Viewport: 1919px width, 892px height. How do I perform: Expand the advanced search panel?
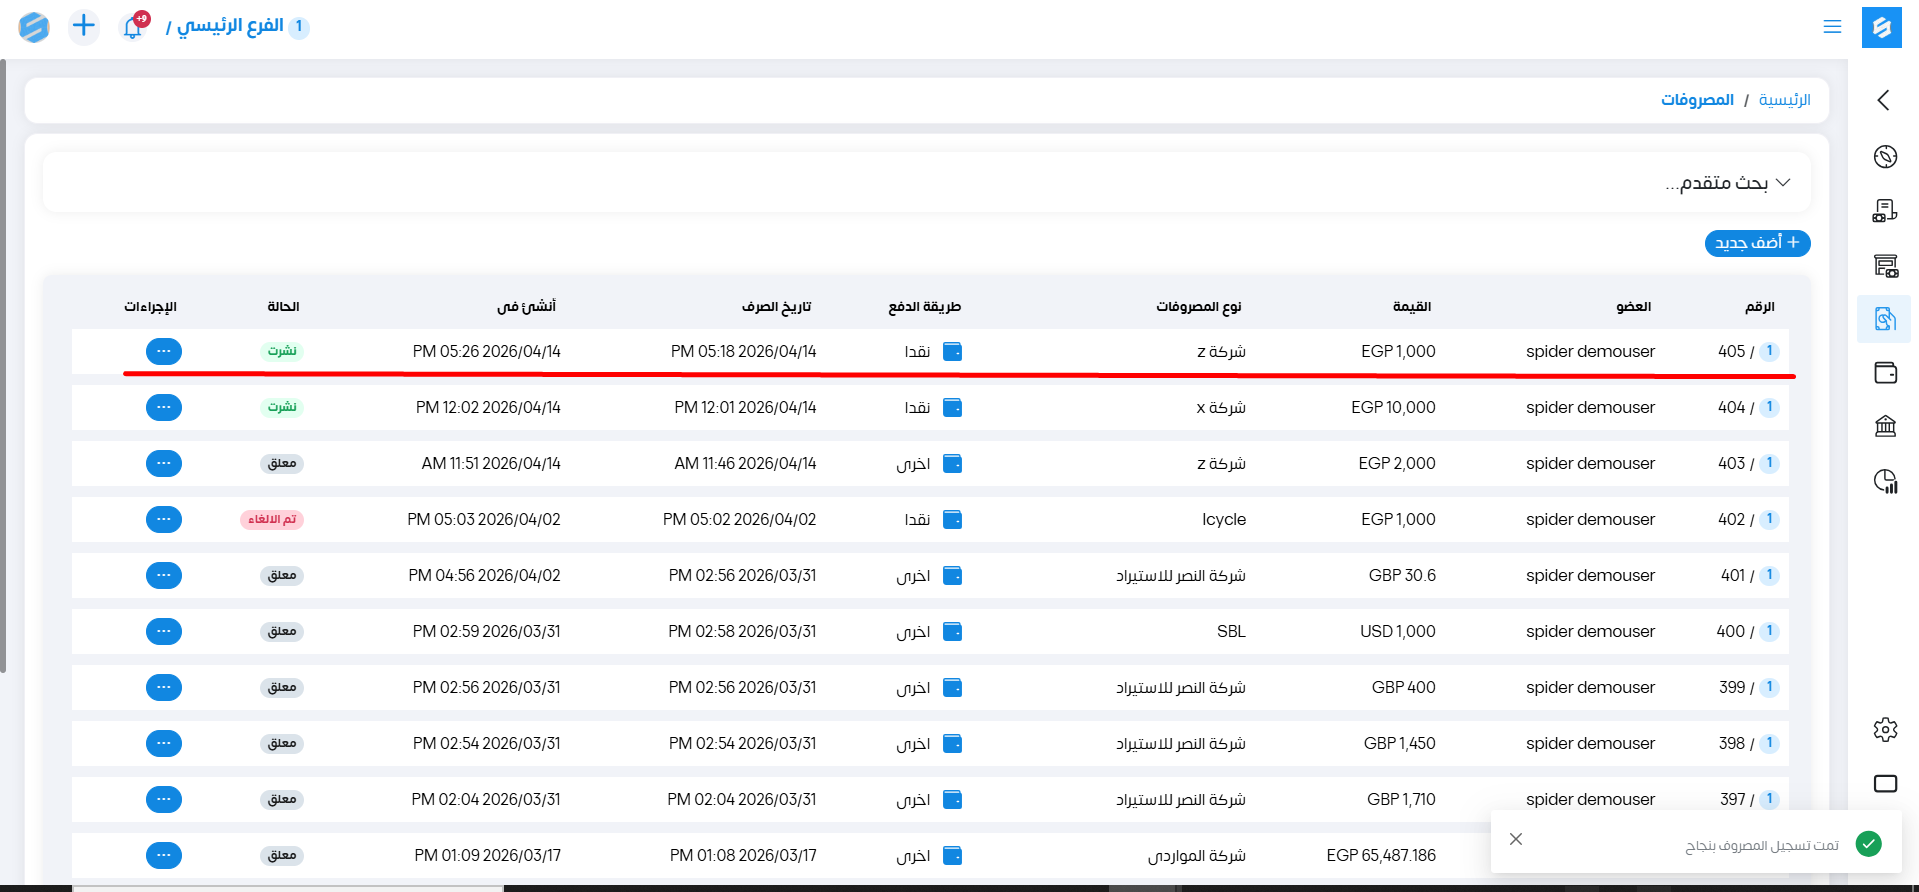coord(1728,183)
